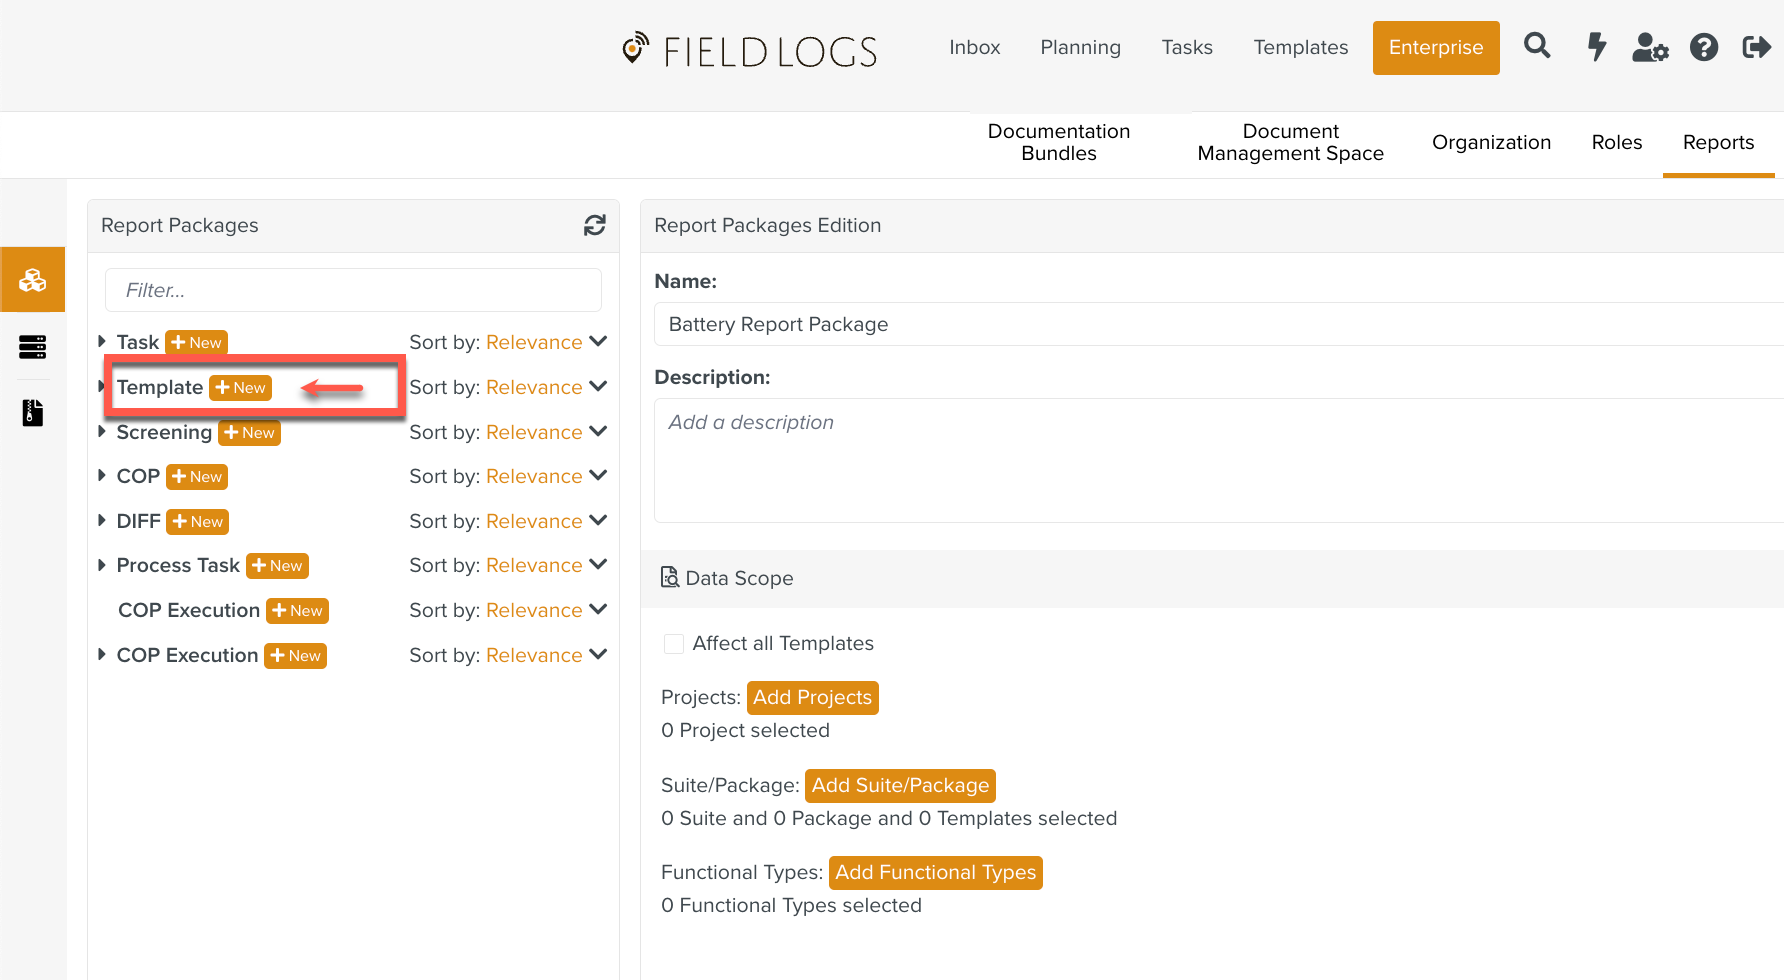Image resolution: width=1784 pixels, height=980 pixels.
Task: Click the help question mark icon
Action: point(1704,47)
